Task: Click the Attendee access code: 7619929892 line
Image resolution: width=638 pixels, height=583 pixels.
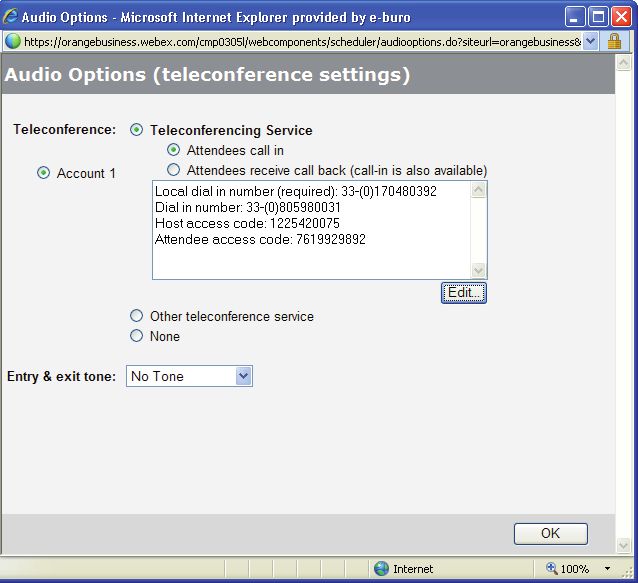Action: pyautogui.click(x=260, y=239)
